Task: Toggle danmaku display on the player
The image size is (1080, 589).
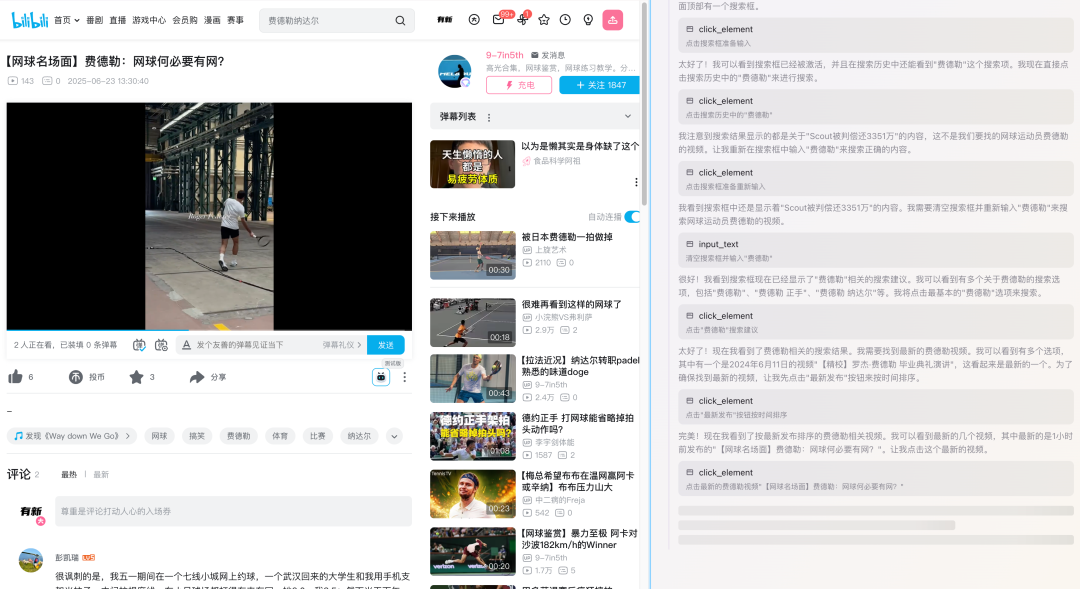Action: (x=138, y=345)
